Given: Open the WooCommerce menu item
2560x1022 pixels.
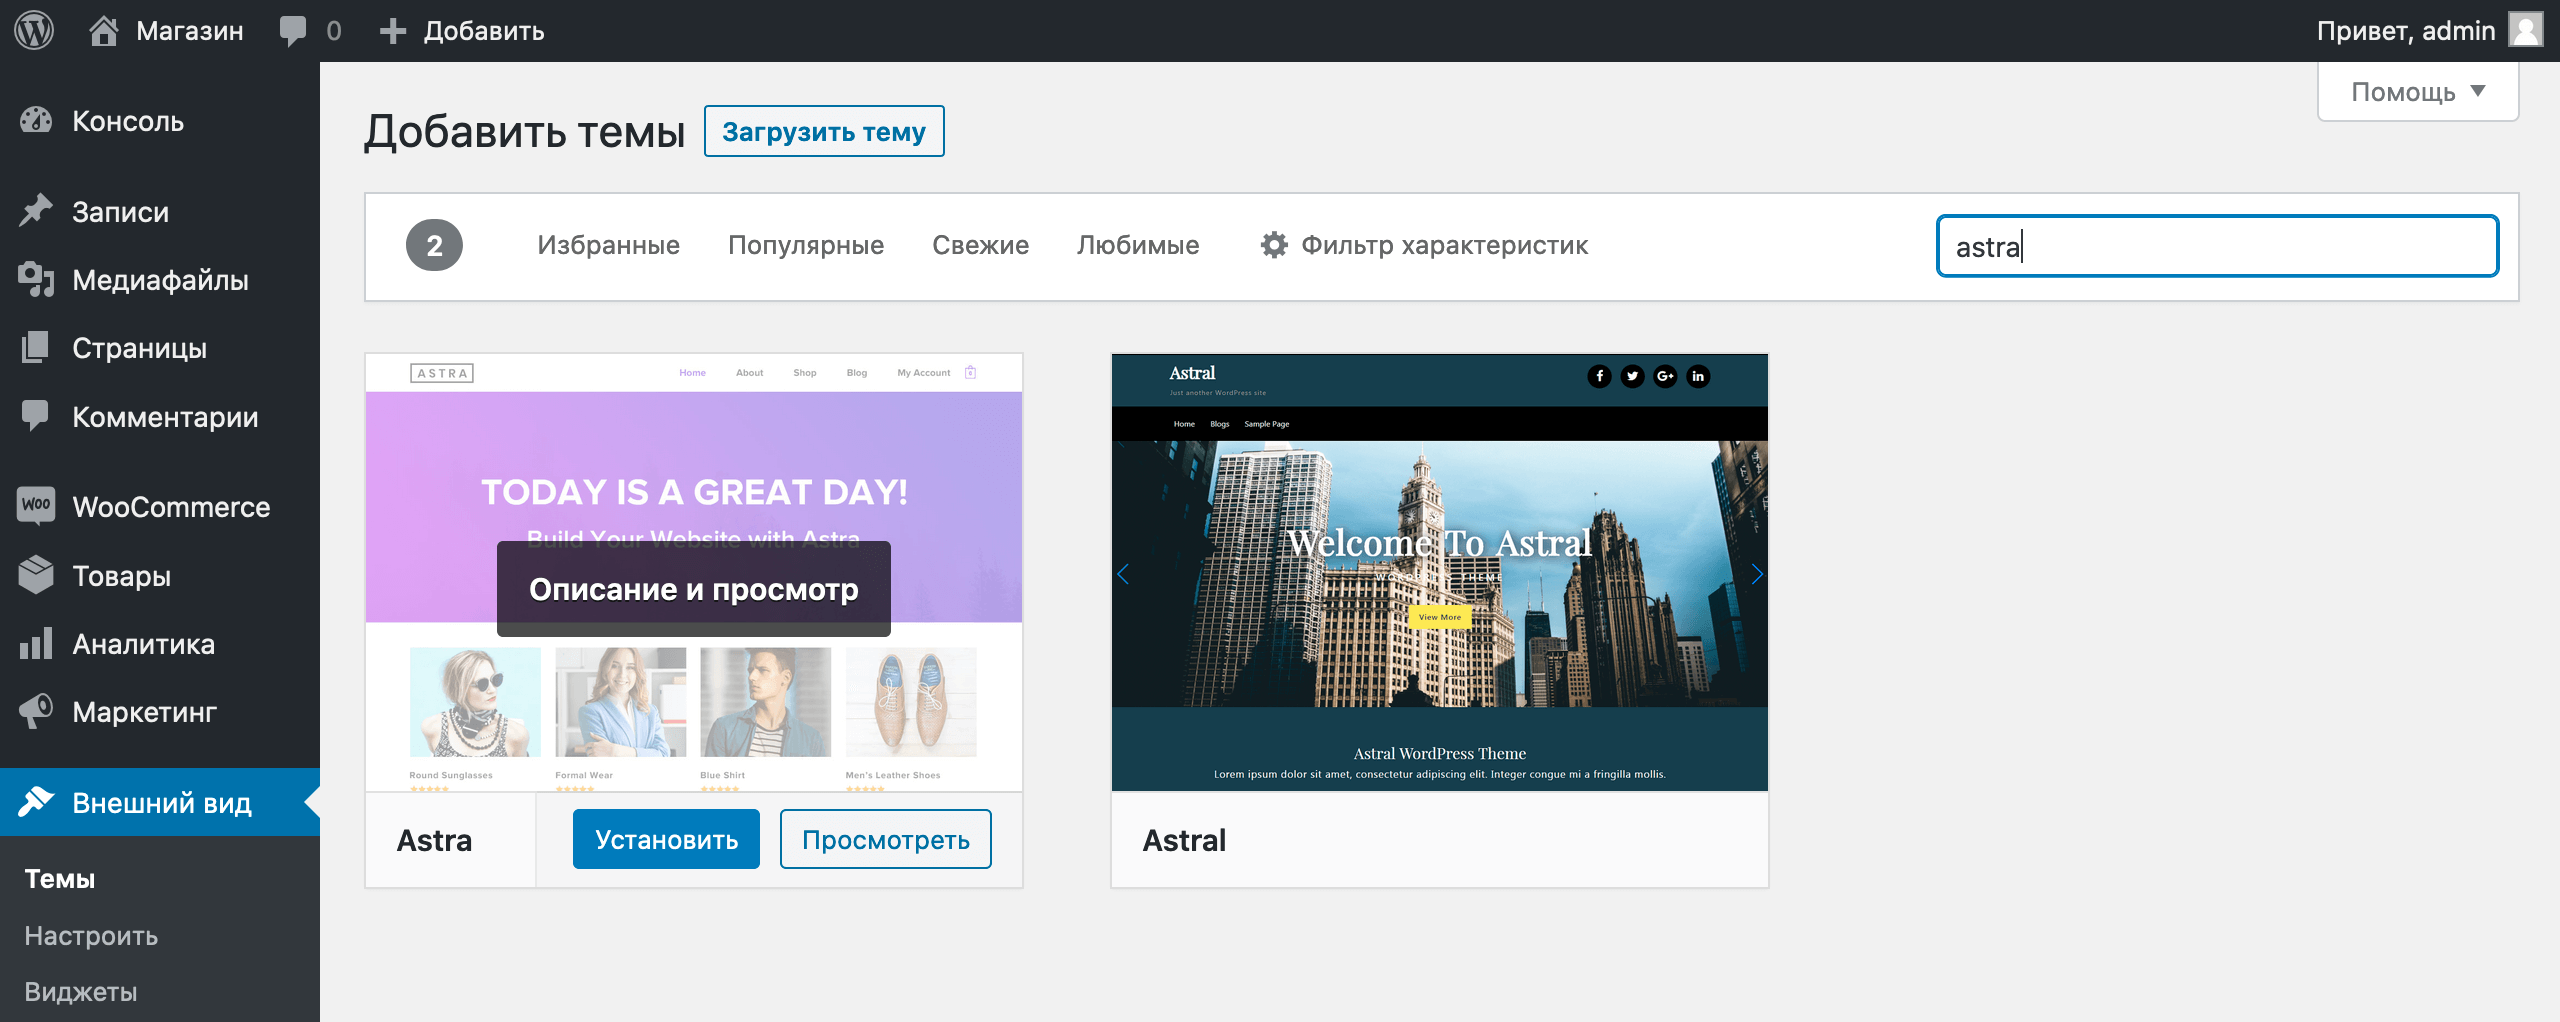Looking at the screenshot, I should pyautogui.click(x=160, y=507).
